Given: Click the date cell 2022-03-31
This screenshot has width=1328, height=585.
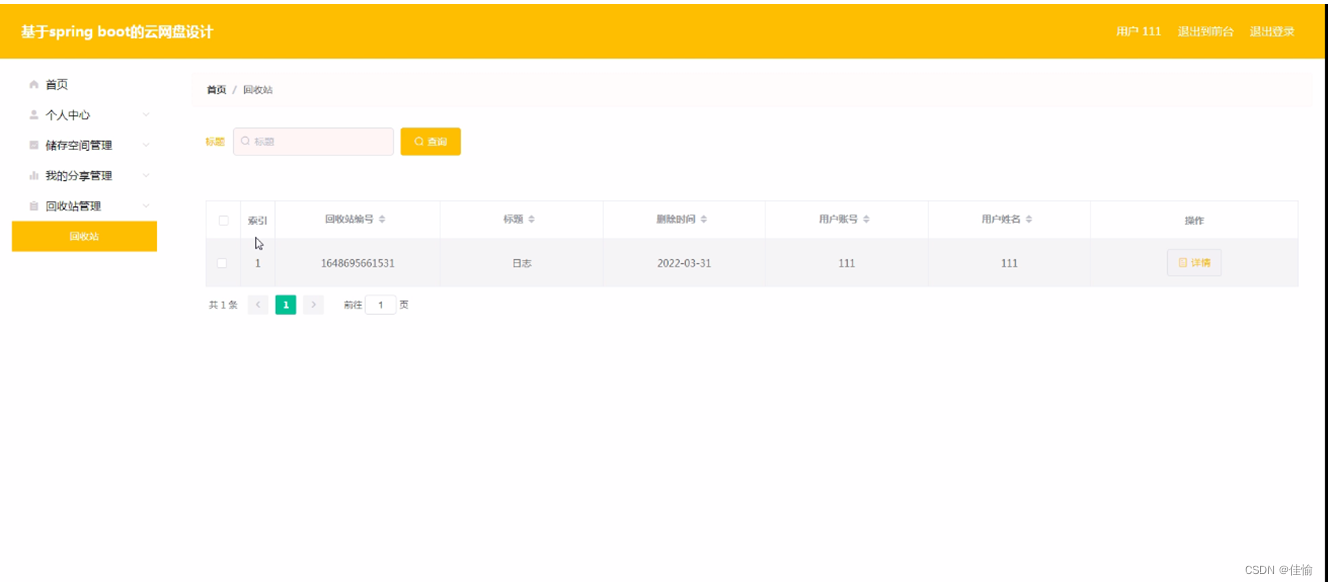Looking at the screenshot, I should (684, 263).
